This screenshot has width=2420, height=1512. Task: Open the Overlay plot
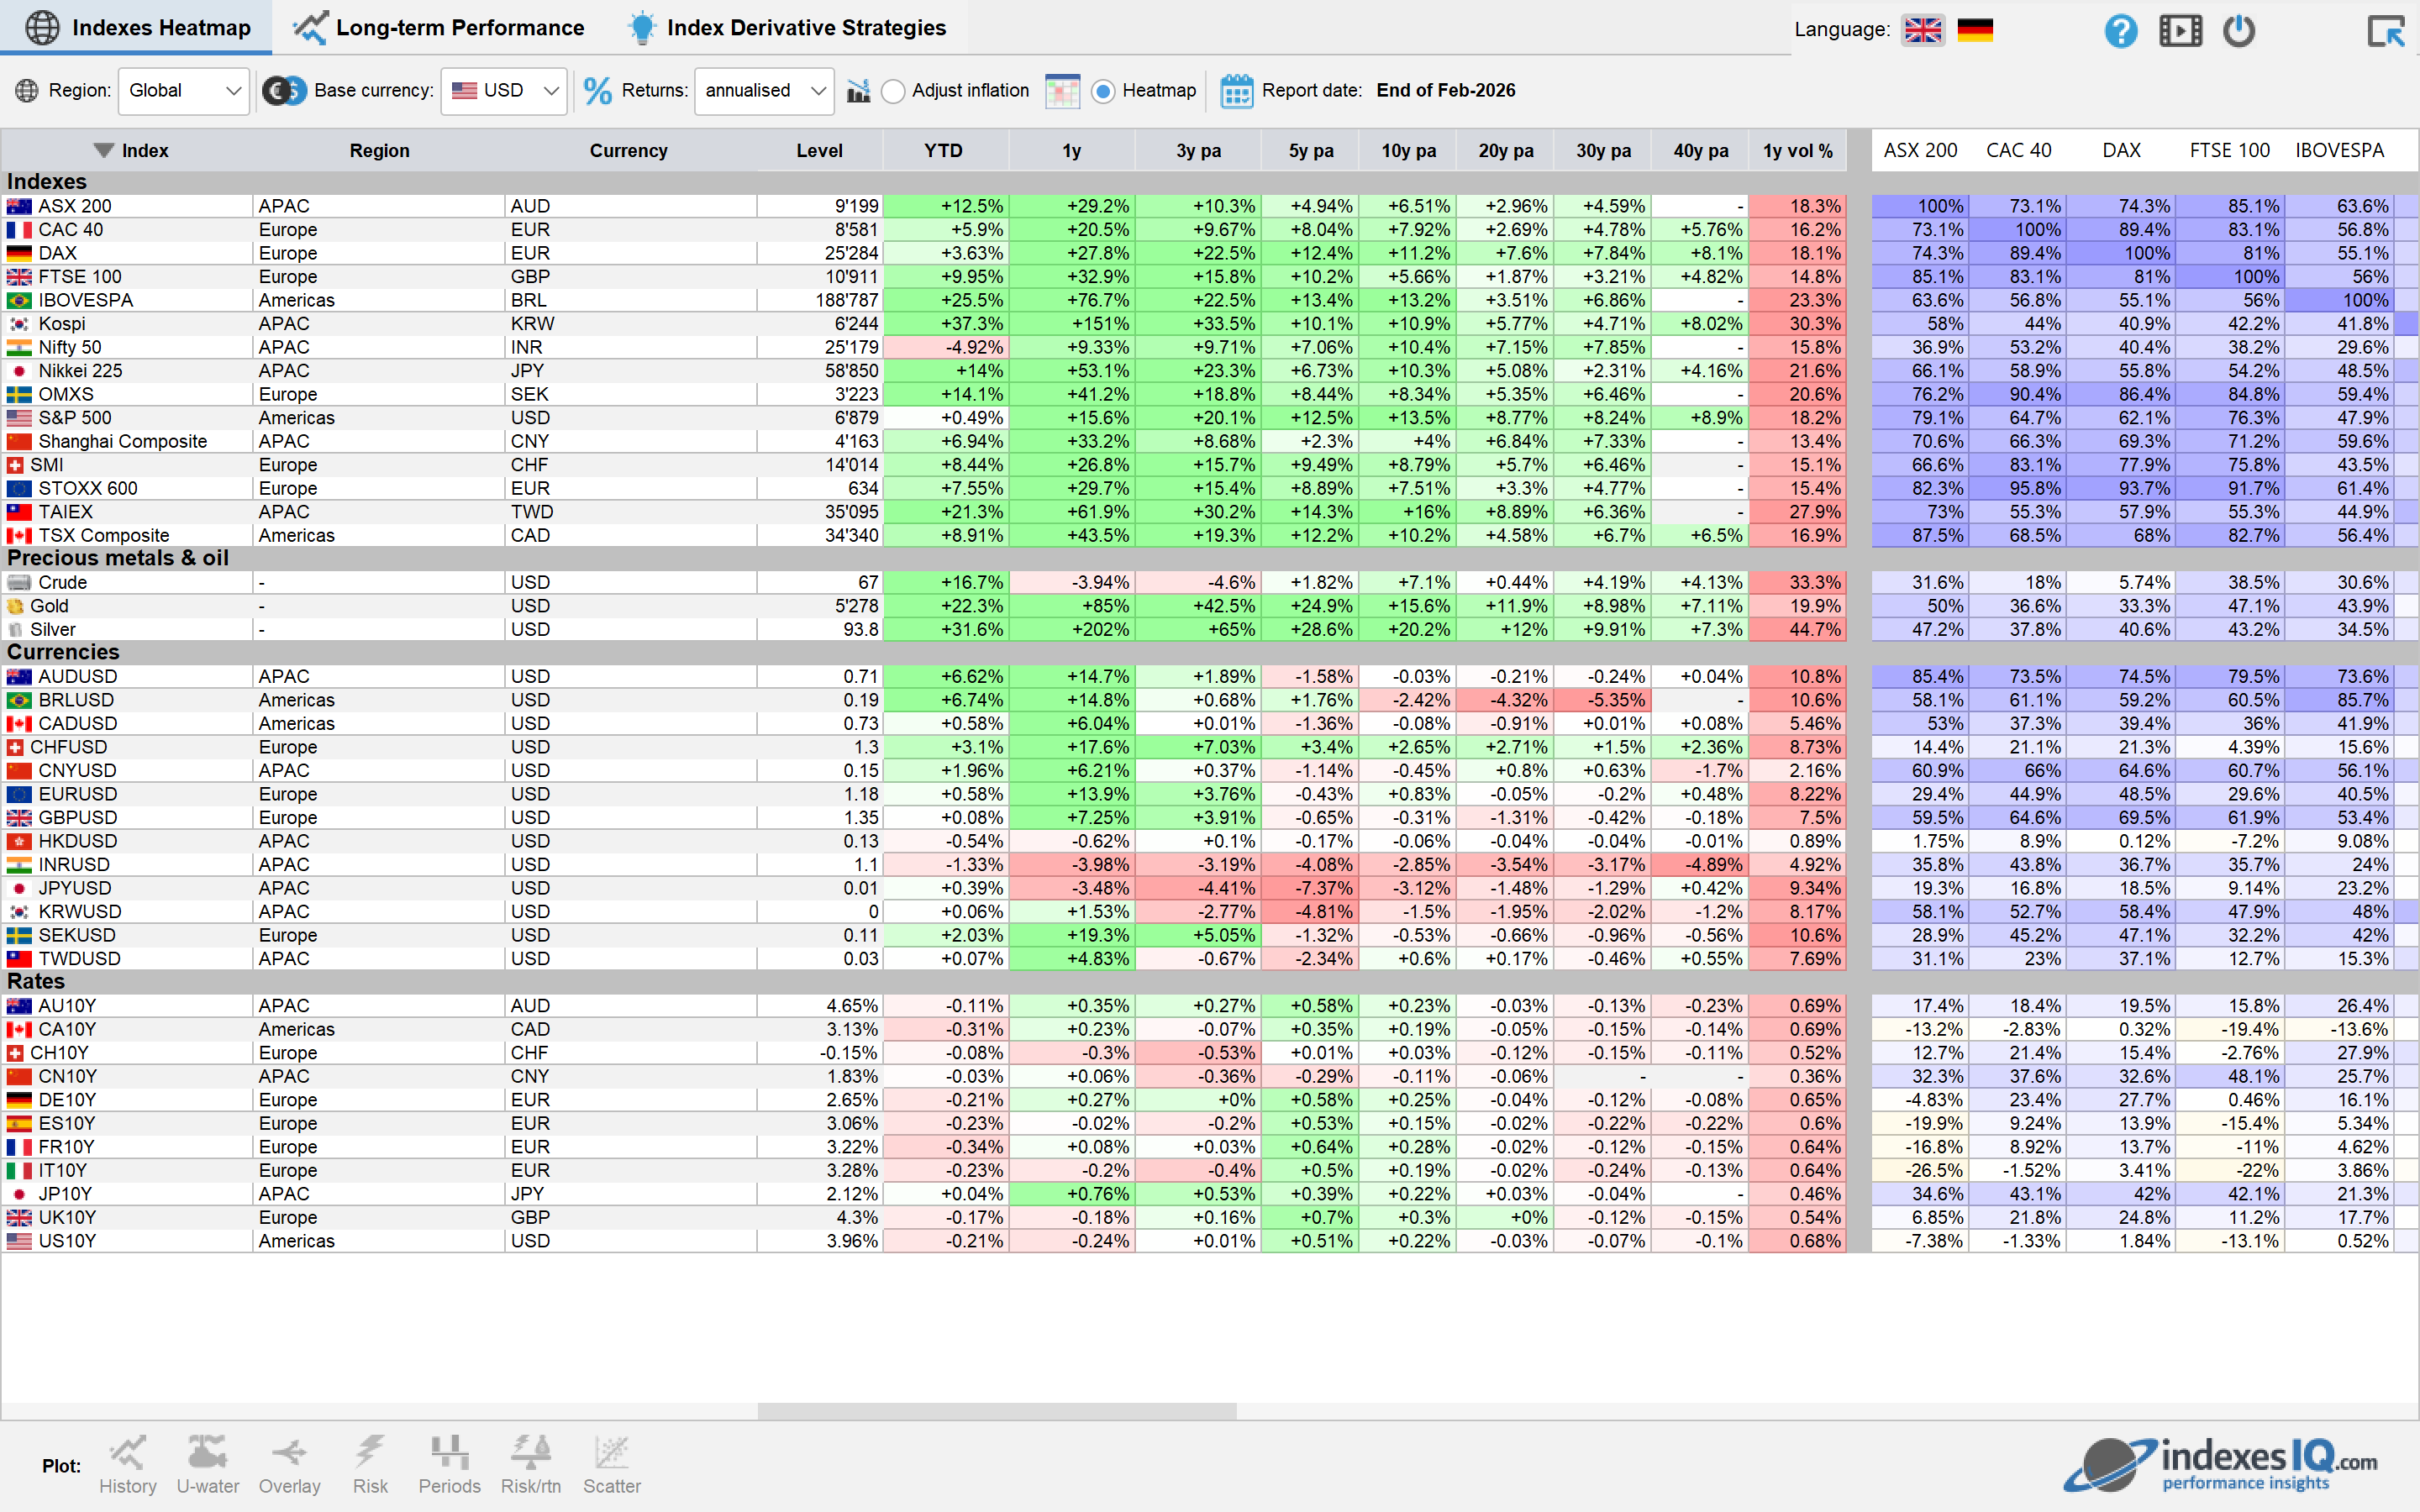tap(290, 1465)
